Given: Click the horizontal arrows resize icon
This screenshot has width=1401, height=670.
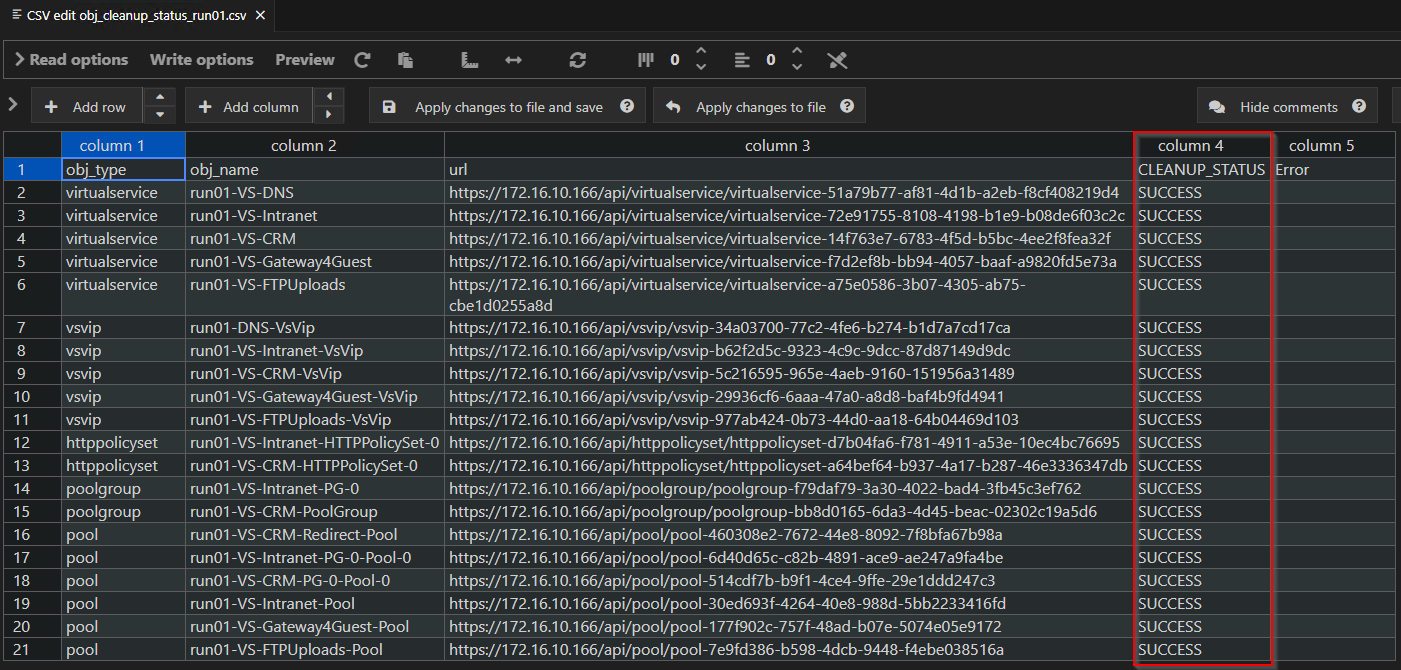Looking at the screenshot, I should [x=513, y=60].
